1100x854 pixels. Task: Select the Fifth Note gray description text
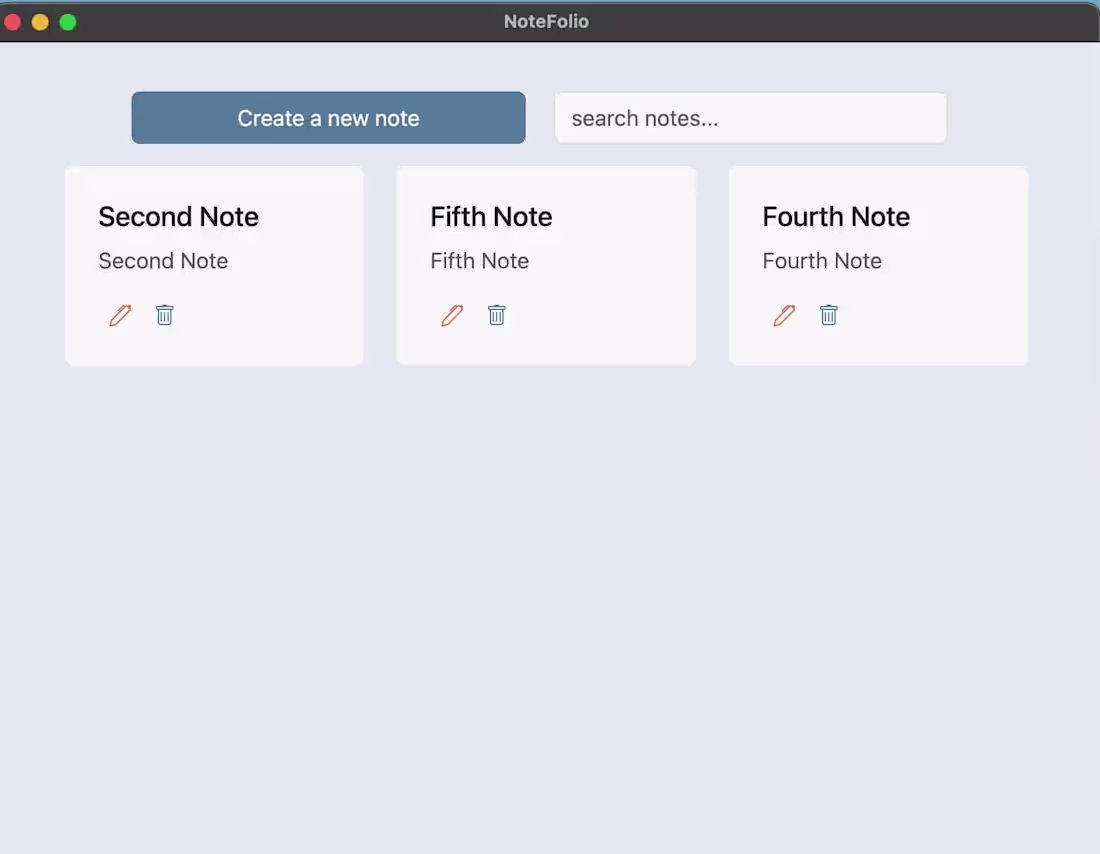pos(479,261)
